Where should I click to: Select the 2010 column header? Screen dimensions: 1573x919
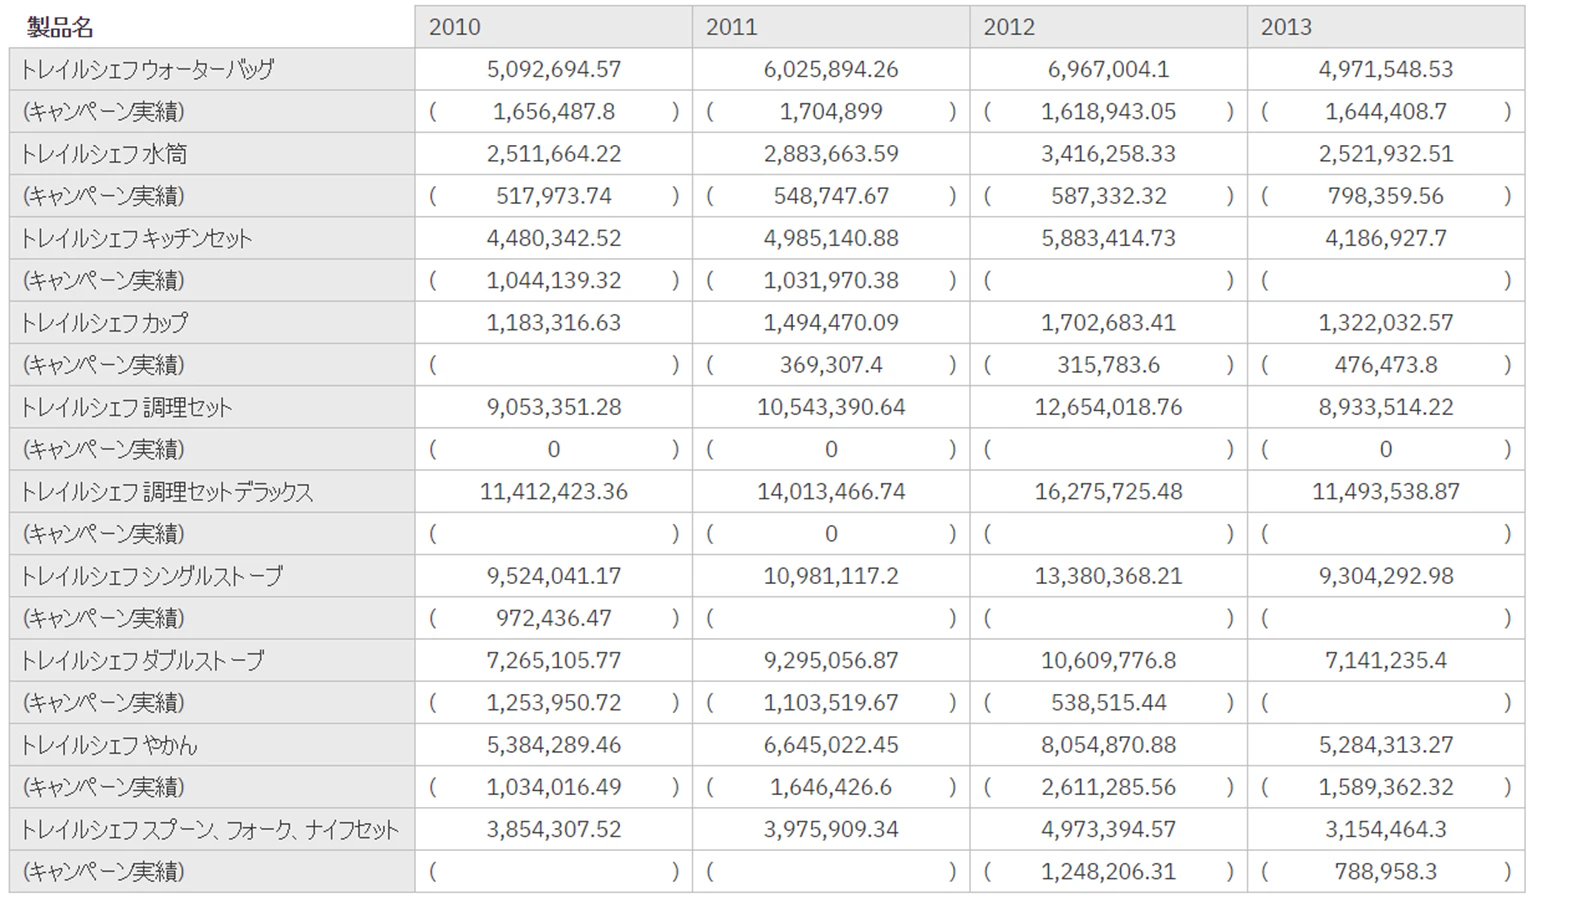coord(553,27)
